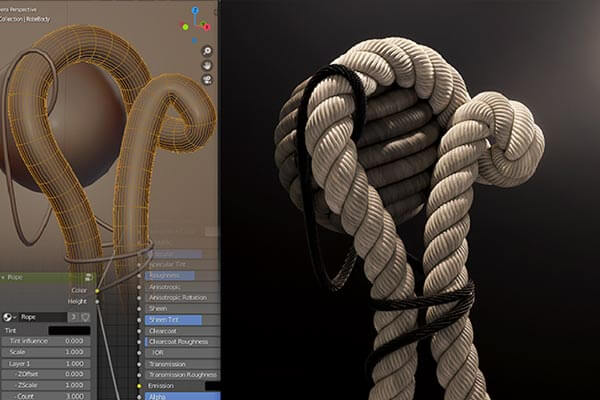This screenshot has width=600, height=400.
Task: Click the Sheen Tint input socket dot
Action: coord(139,320)
